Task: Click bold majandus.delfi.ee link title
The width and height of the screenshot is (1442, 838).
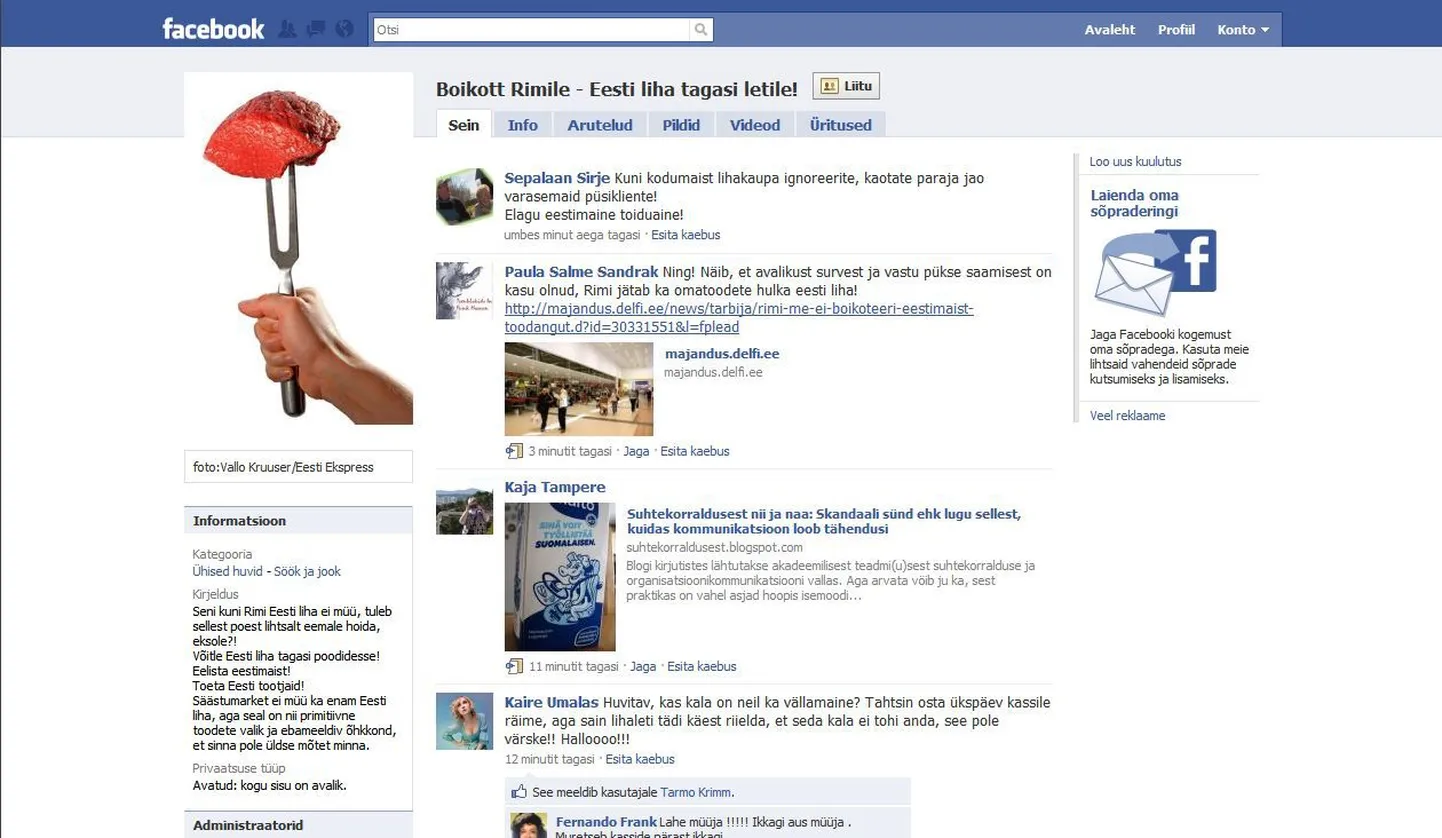Action: [722, 354]
